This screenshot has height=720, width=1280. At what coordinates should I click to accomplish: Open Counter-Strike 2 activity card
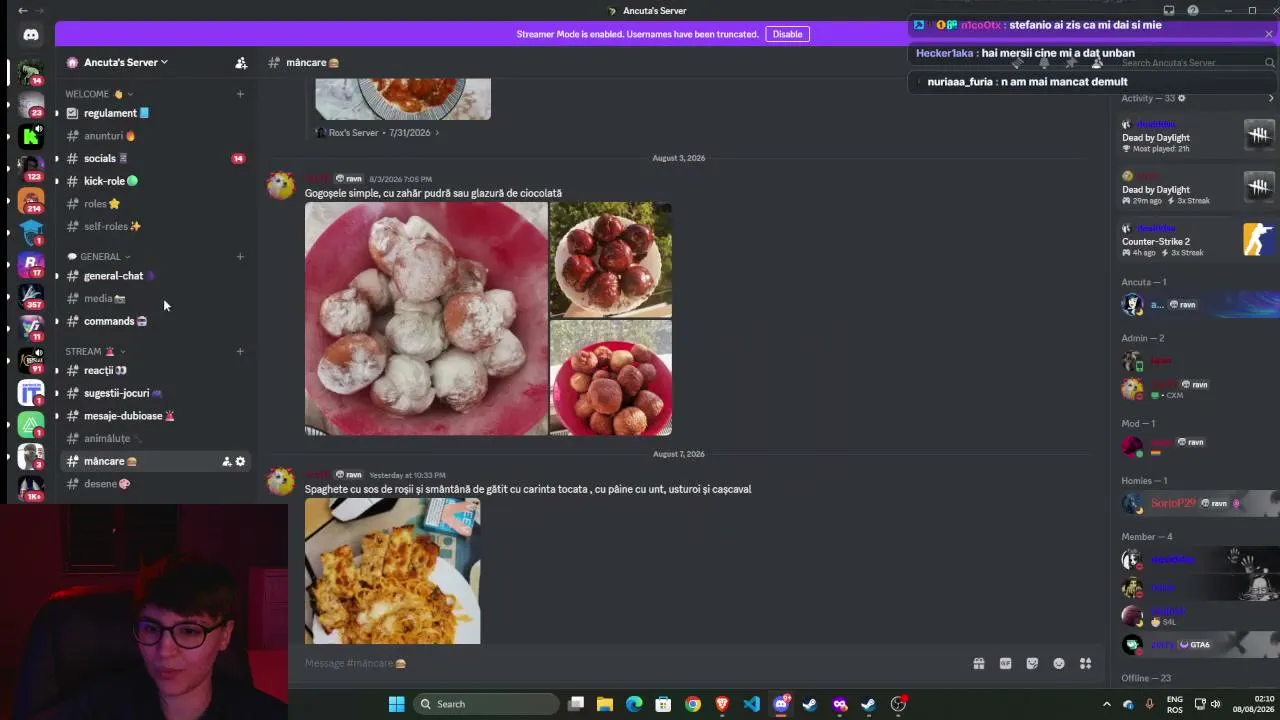tap(1198, 241)
